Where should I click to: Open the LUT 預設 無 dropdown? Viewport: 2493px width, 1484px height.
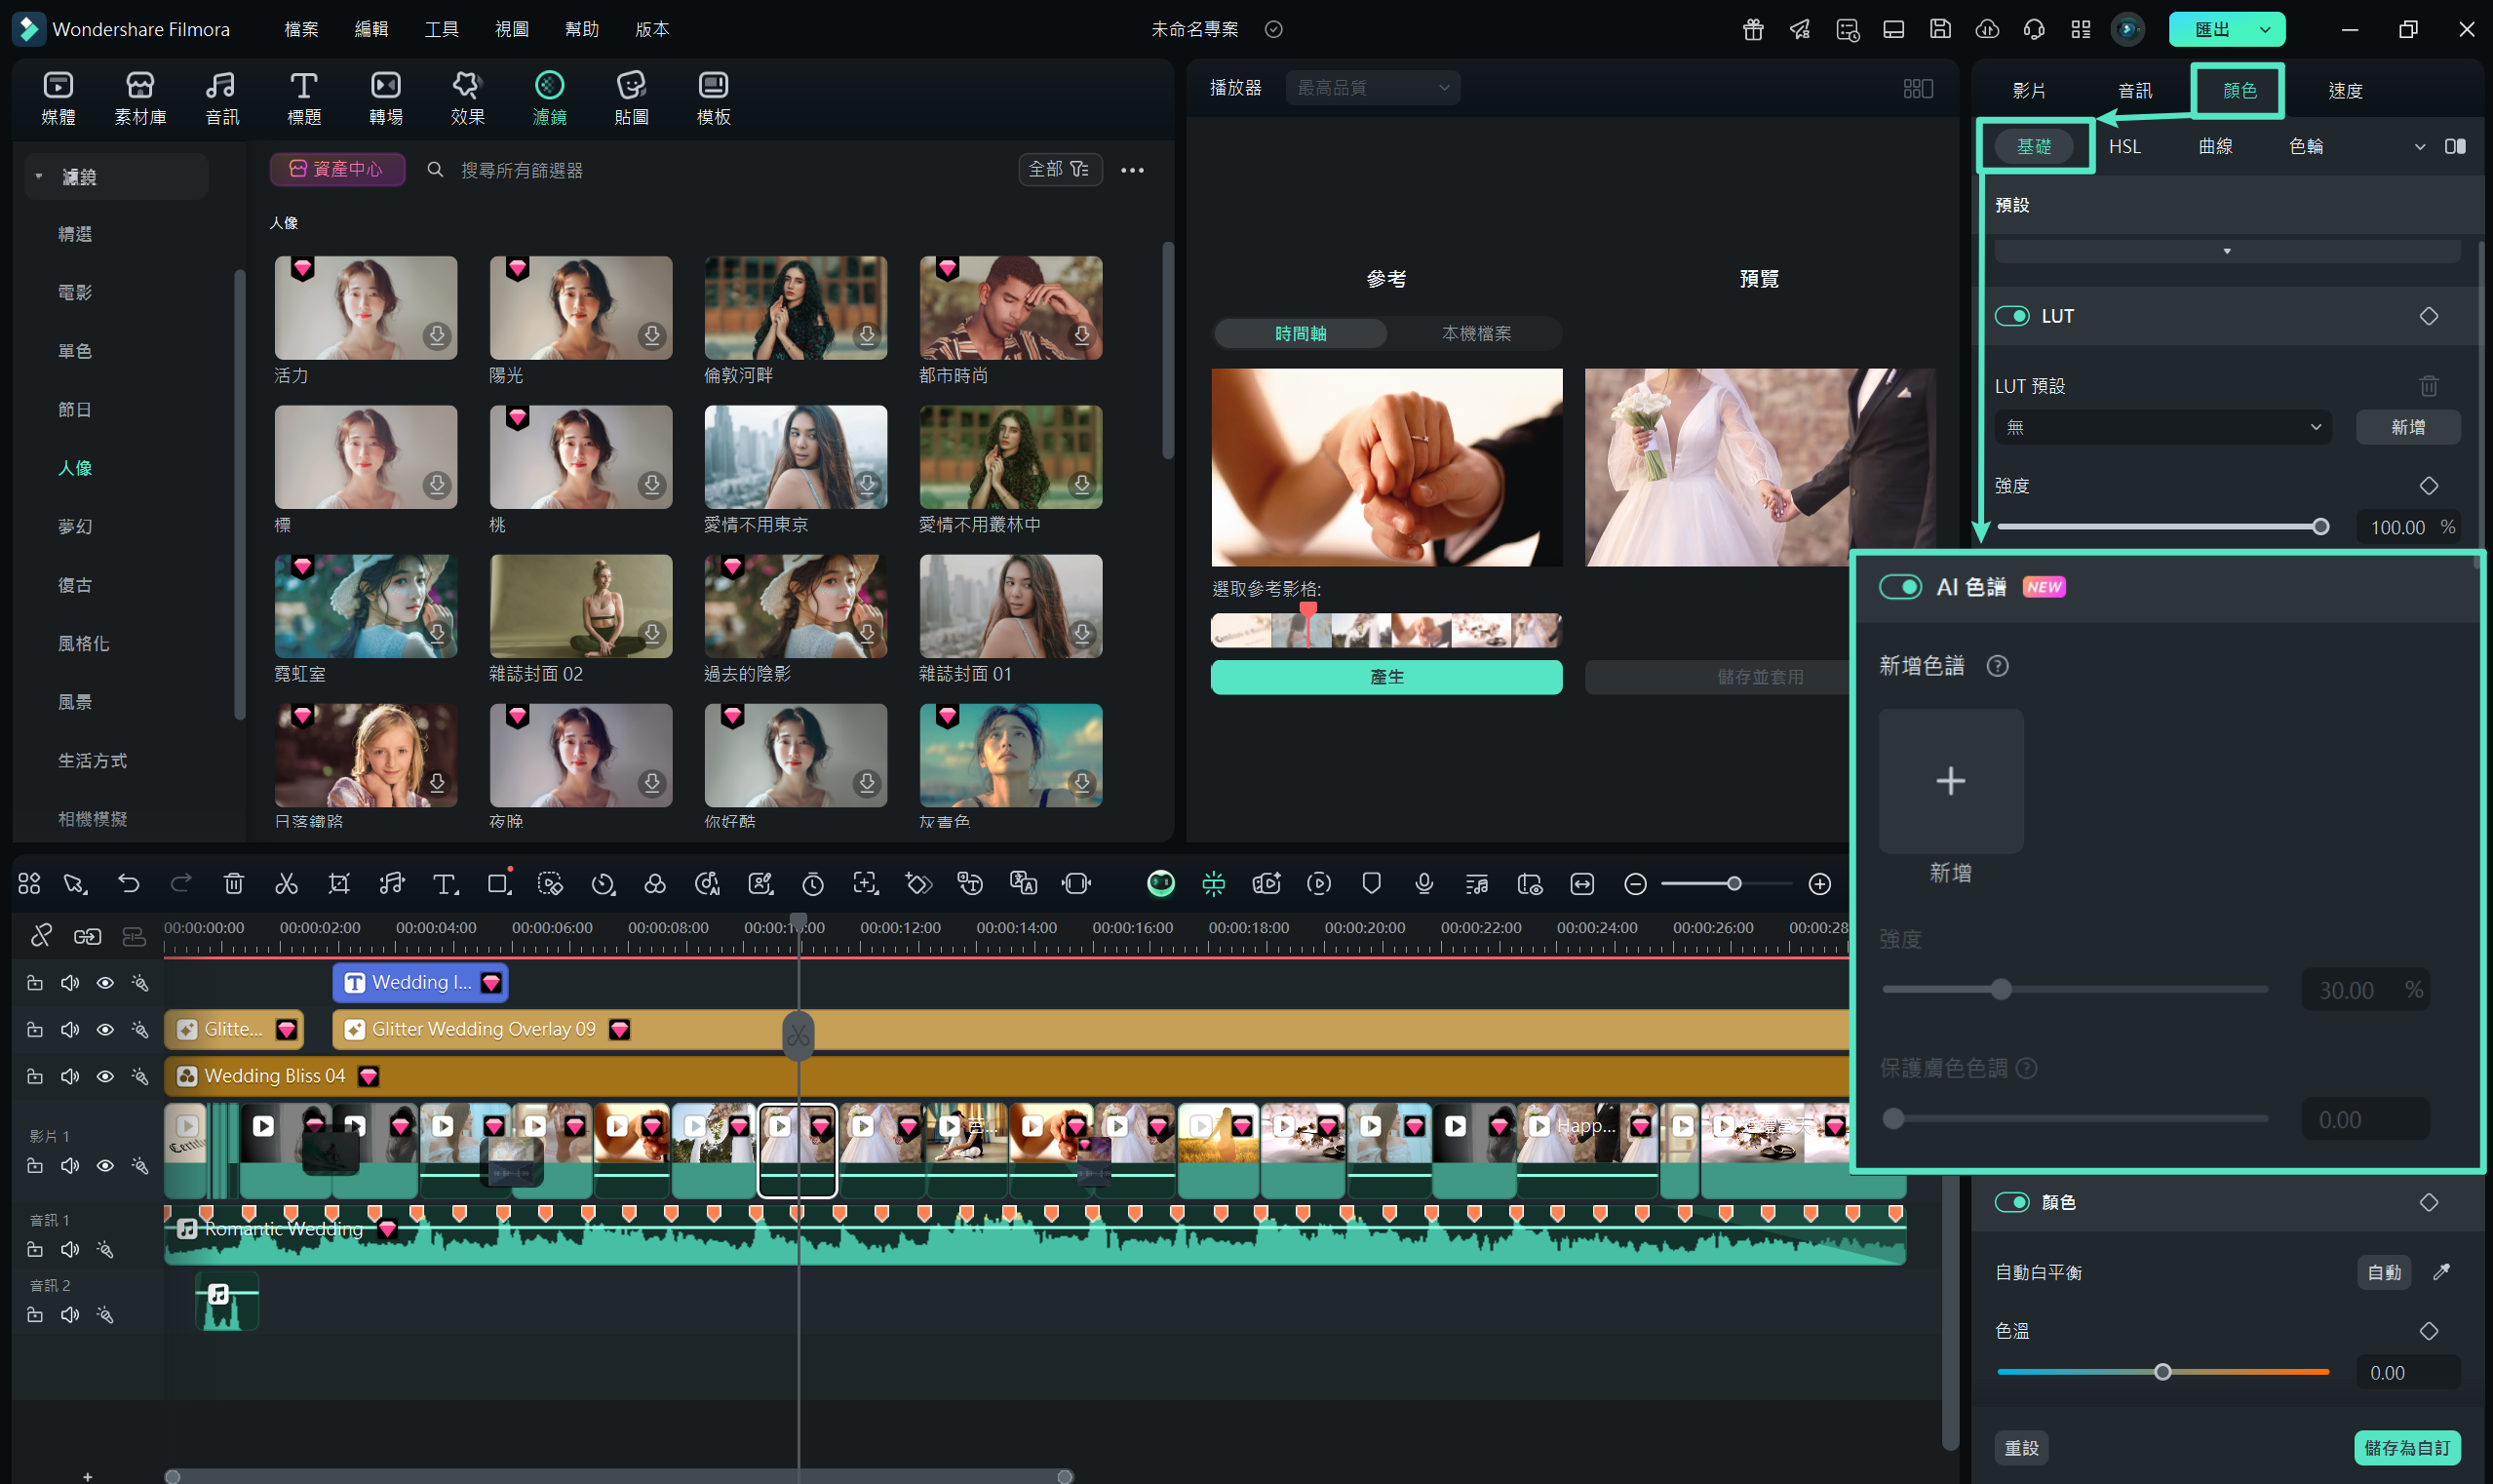[2162, 427]
